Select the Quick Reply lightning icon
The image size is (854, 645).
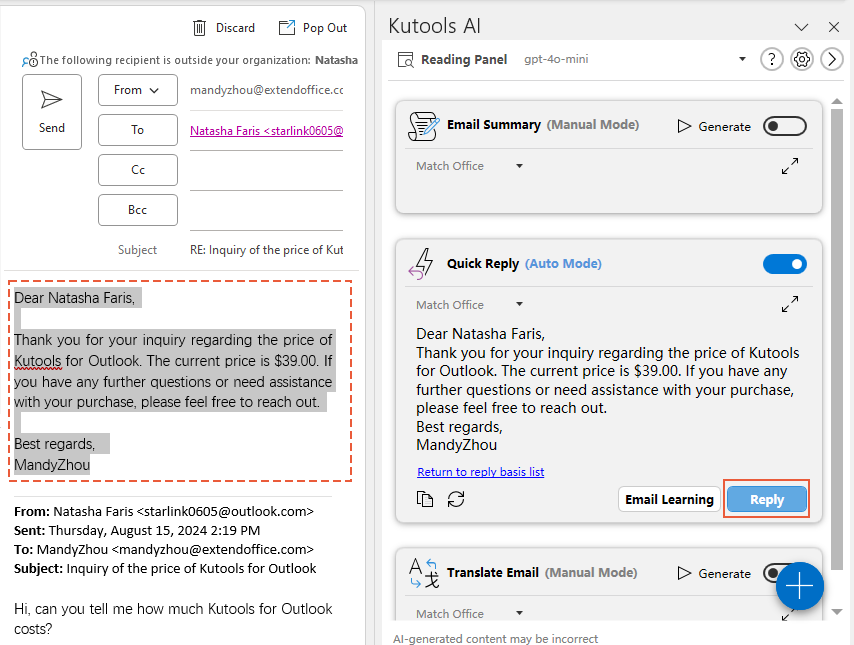(x=421, y=263)
